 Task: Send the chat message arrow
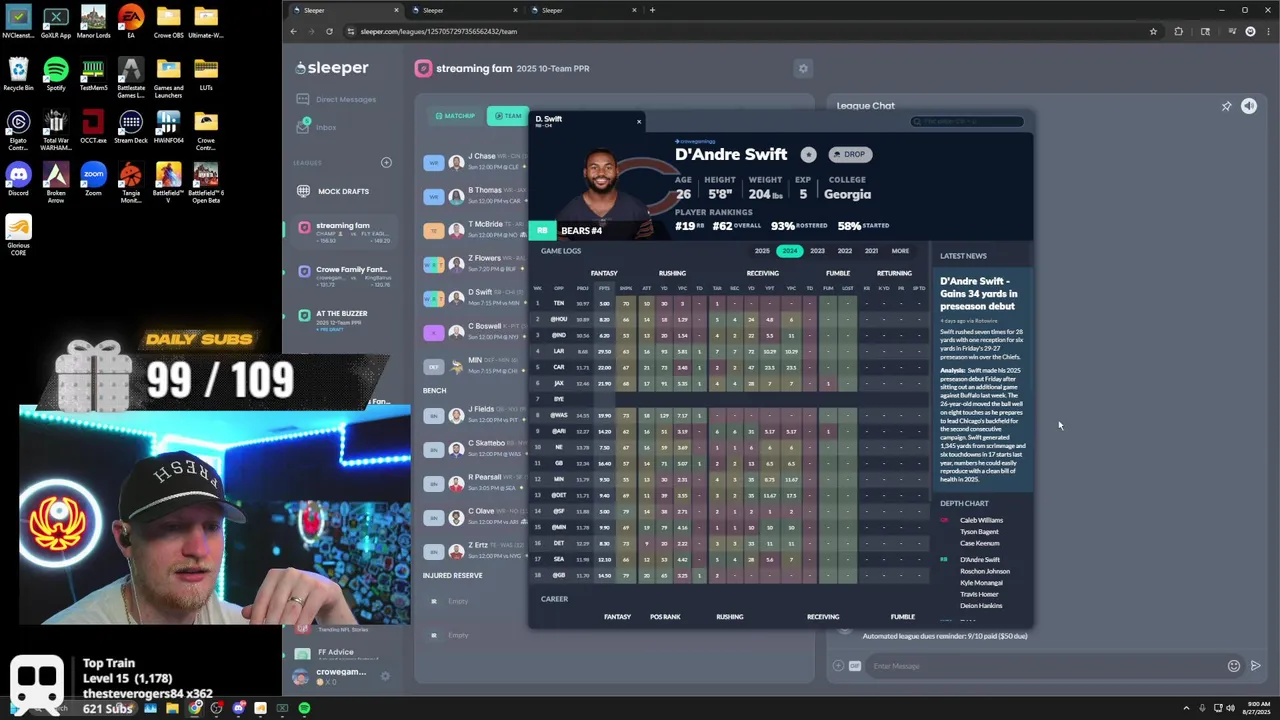coord(1256,666)
